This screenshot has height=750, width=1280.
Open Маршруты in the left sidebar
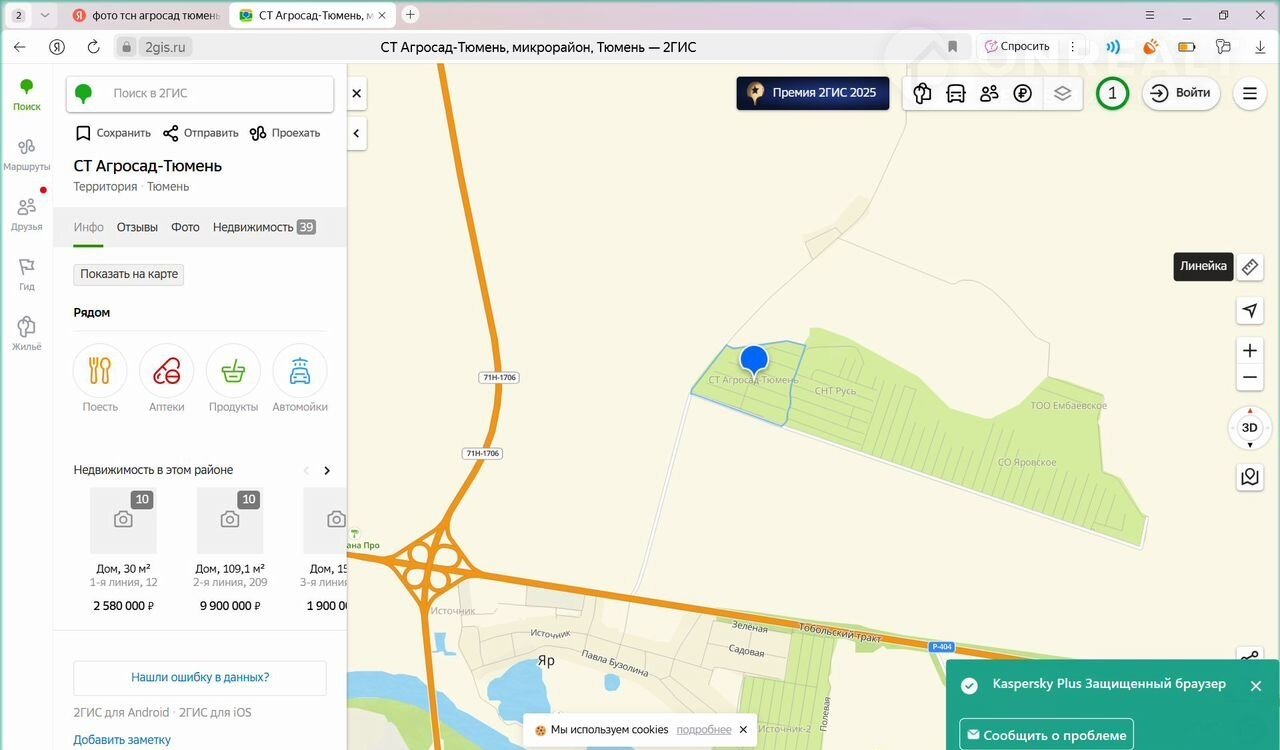pos(27,154)
